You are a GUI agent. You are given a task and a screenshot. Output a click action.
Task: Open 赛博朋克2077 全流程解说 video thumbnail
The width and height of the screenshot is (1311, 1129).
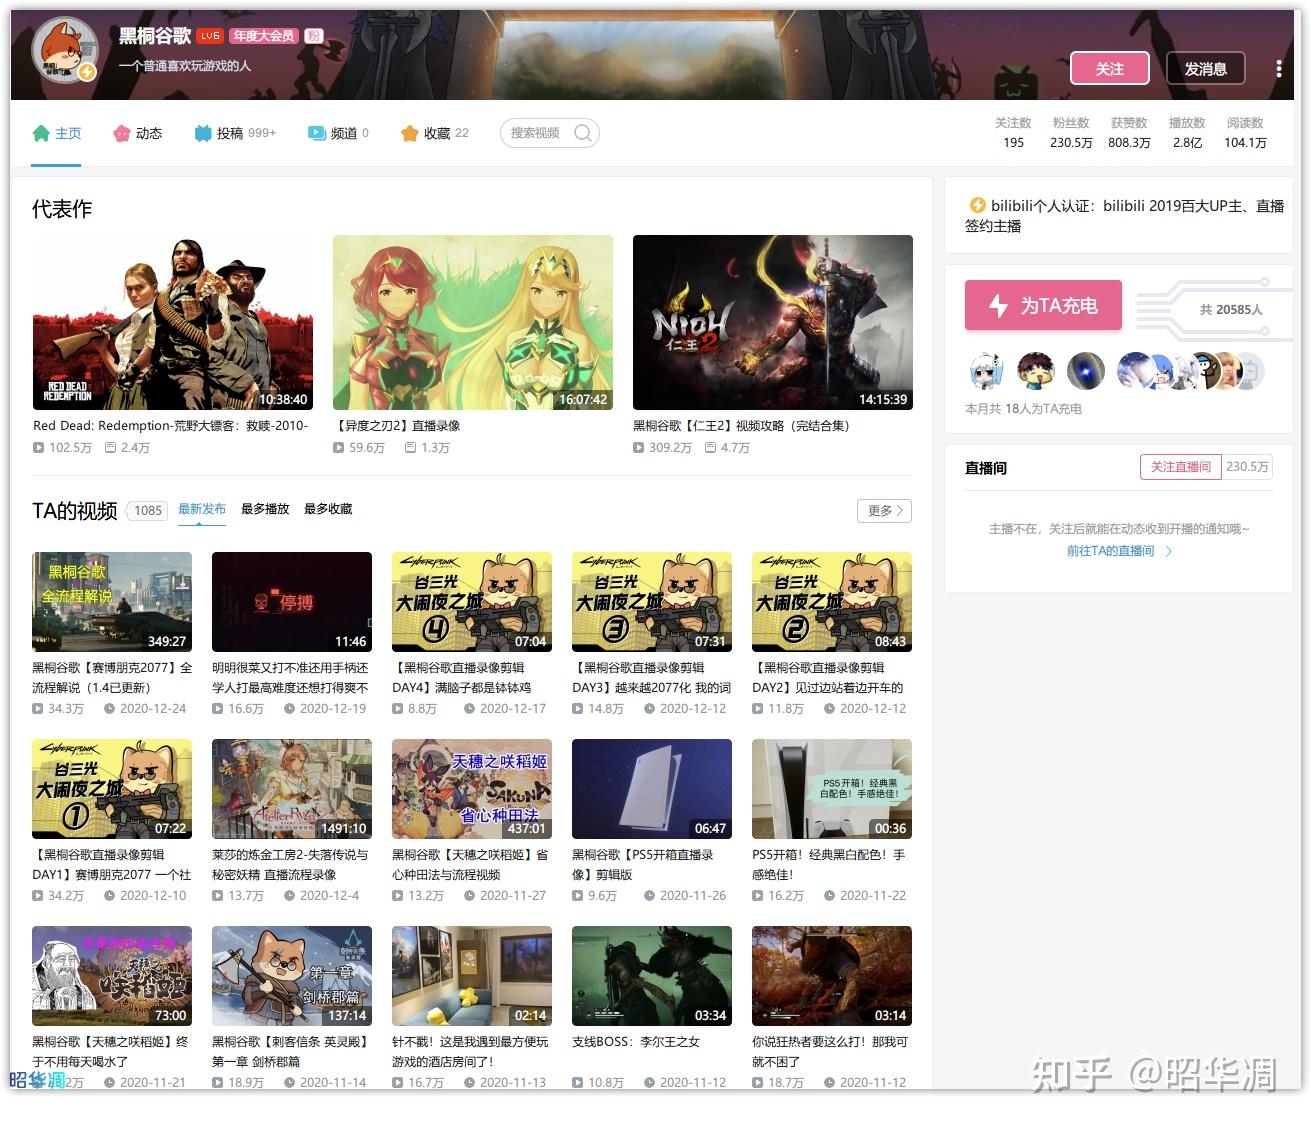click(112, 602)
